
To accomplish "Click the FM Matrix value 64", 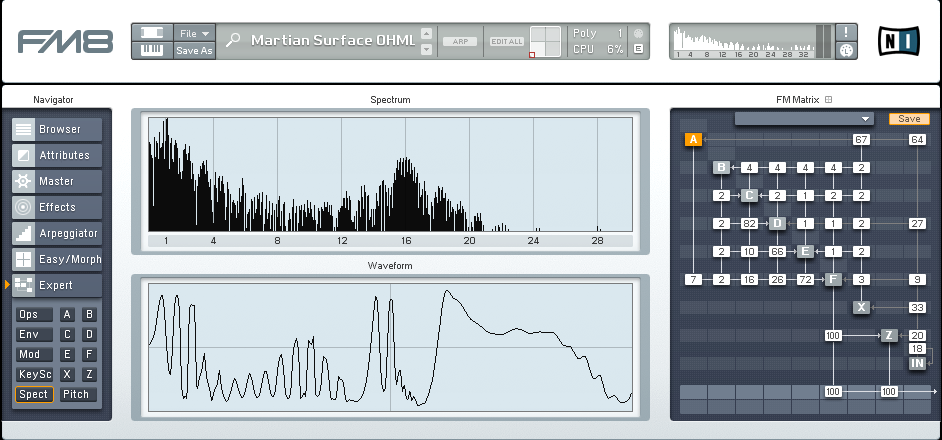I will coord(917,140).
